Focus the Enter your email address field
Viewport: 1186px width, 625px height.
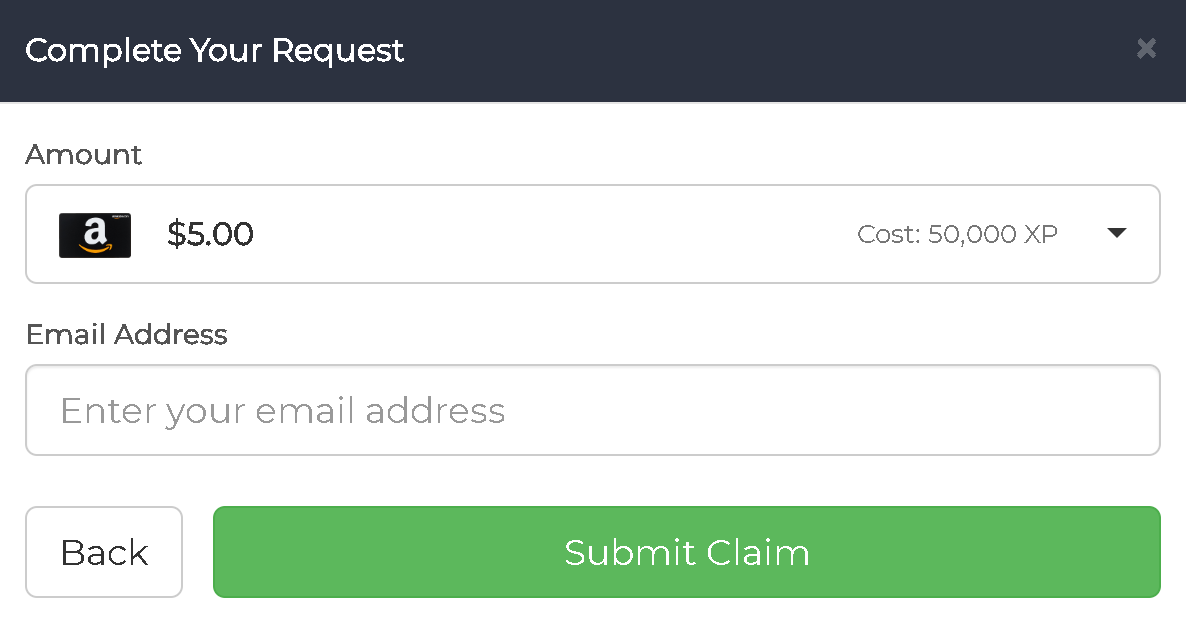coord(593,410)
